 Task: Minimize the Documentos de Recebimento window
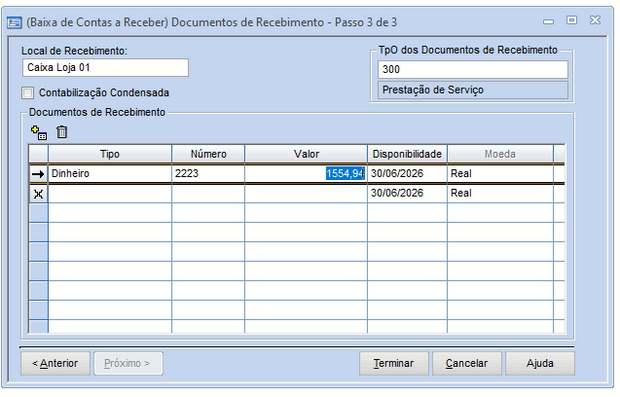point(548,21)
